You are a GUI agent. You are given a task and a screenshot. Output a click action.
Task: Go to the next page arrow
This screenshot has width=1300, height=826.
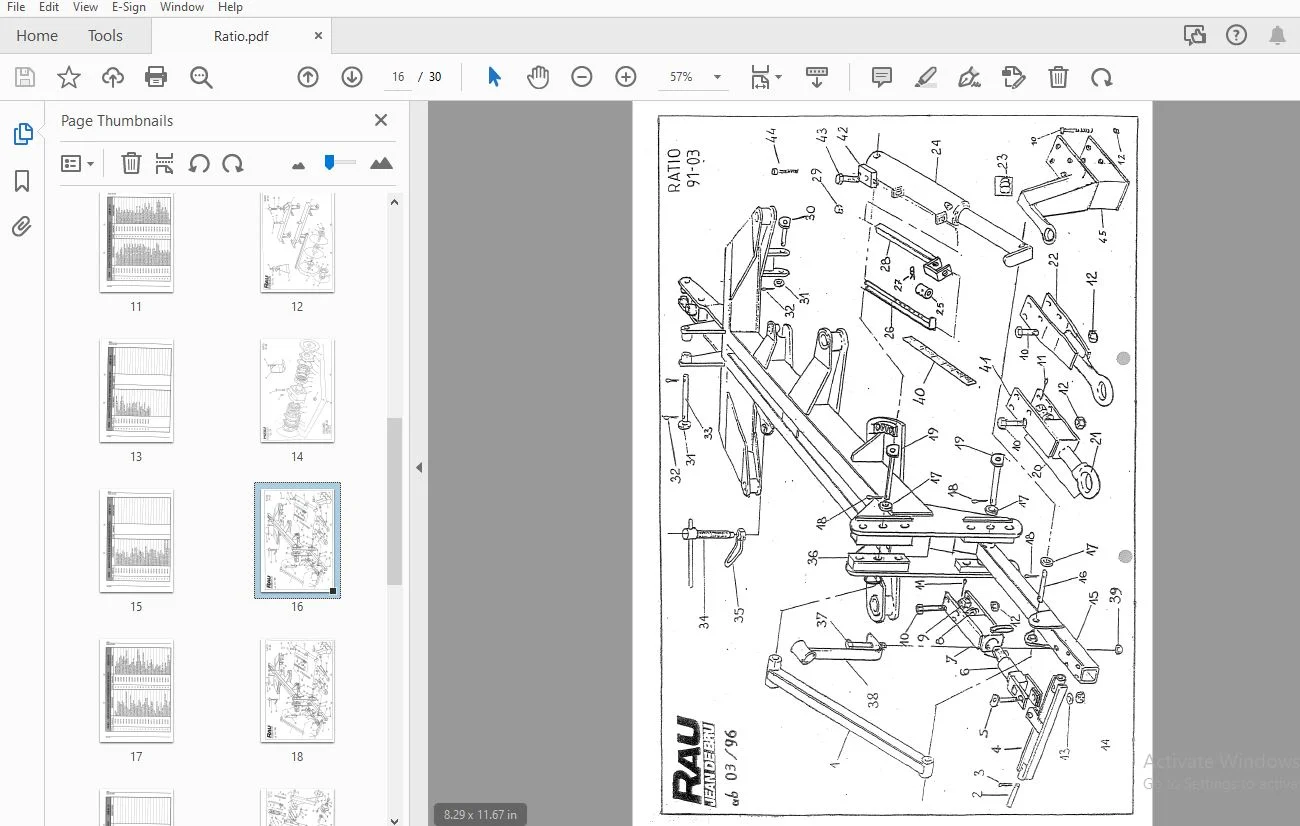pyautogui.click(x=352, y=77)
